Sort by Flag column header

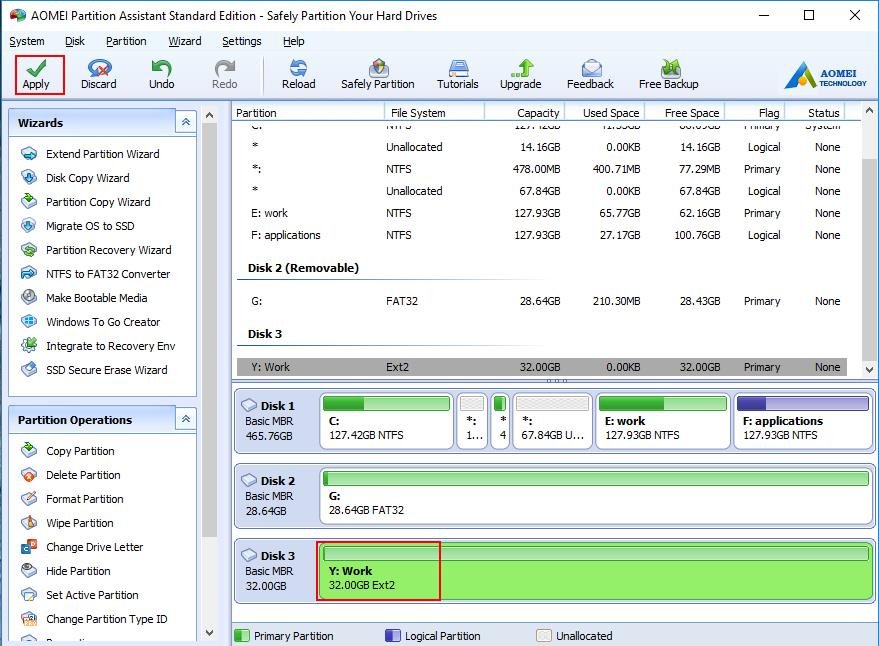coord(755,113)
